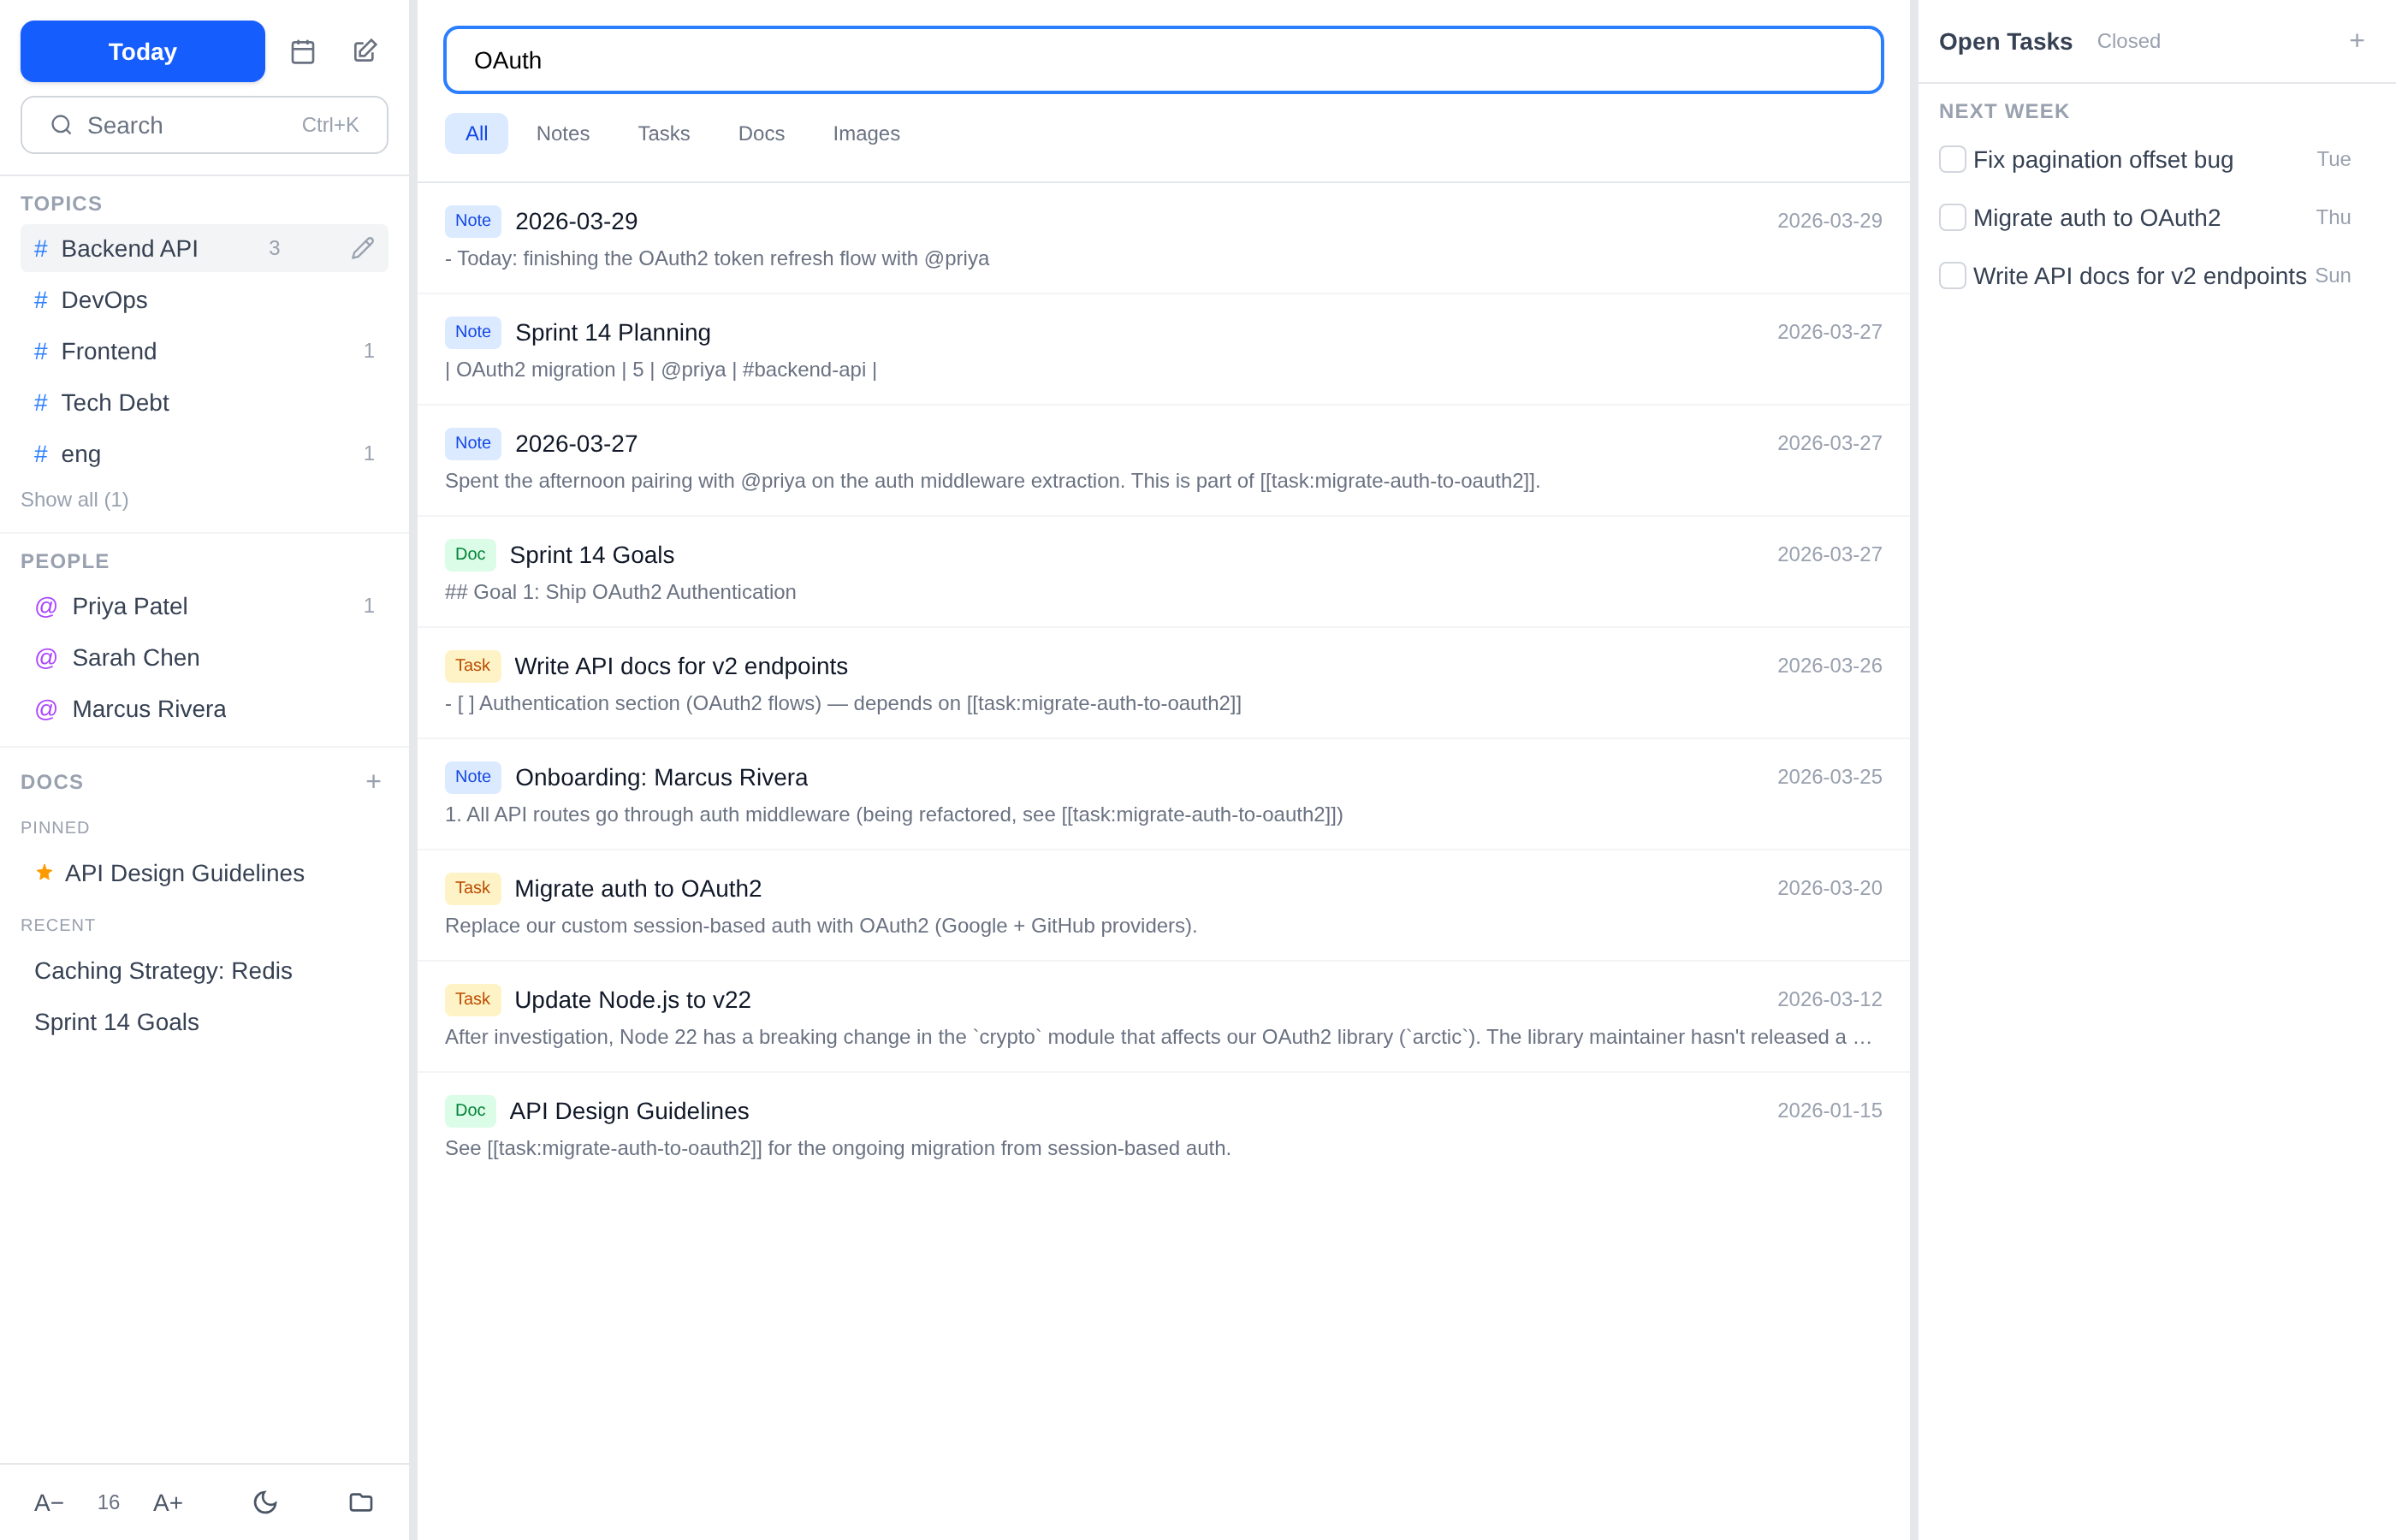Viewport: 2396px width, 1540px height.
Task: Click the new note compose icon
Action: point(365,51)
